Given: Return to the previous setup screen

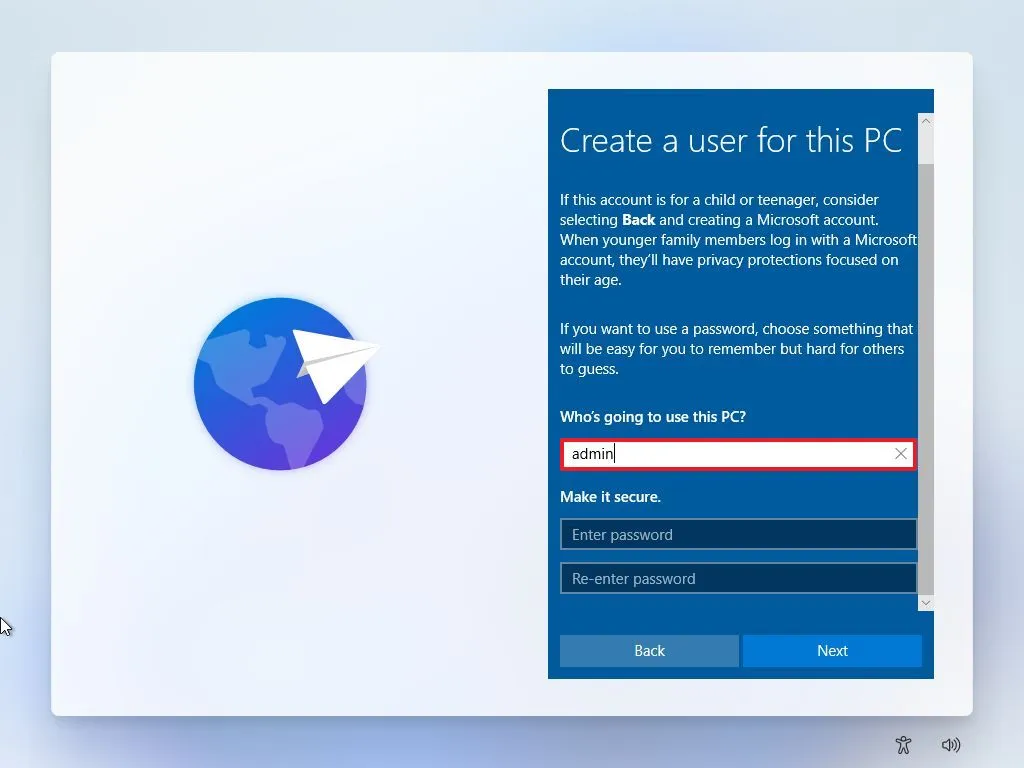Looking at the screenshot, I should click(x=649, y=650).
